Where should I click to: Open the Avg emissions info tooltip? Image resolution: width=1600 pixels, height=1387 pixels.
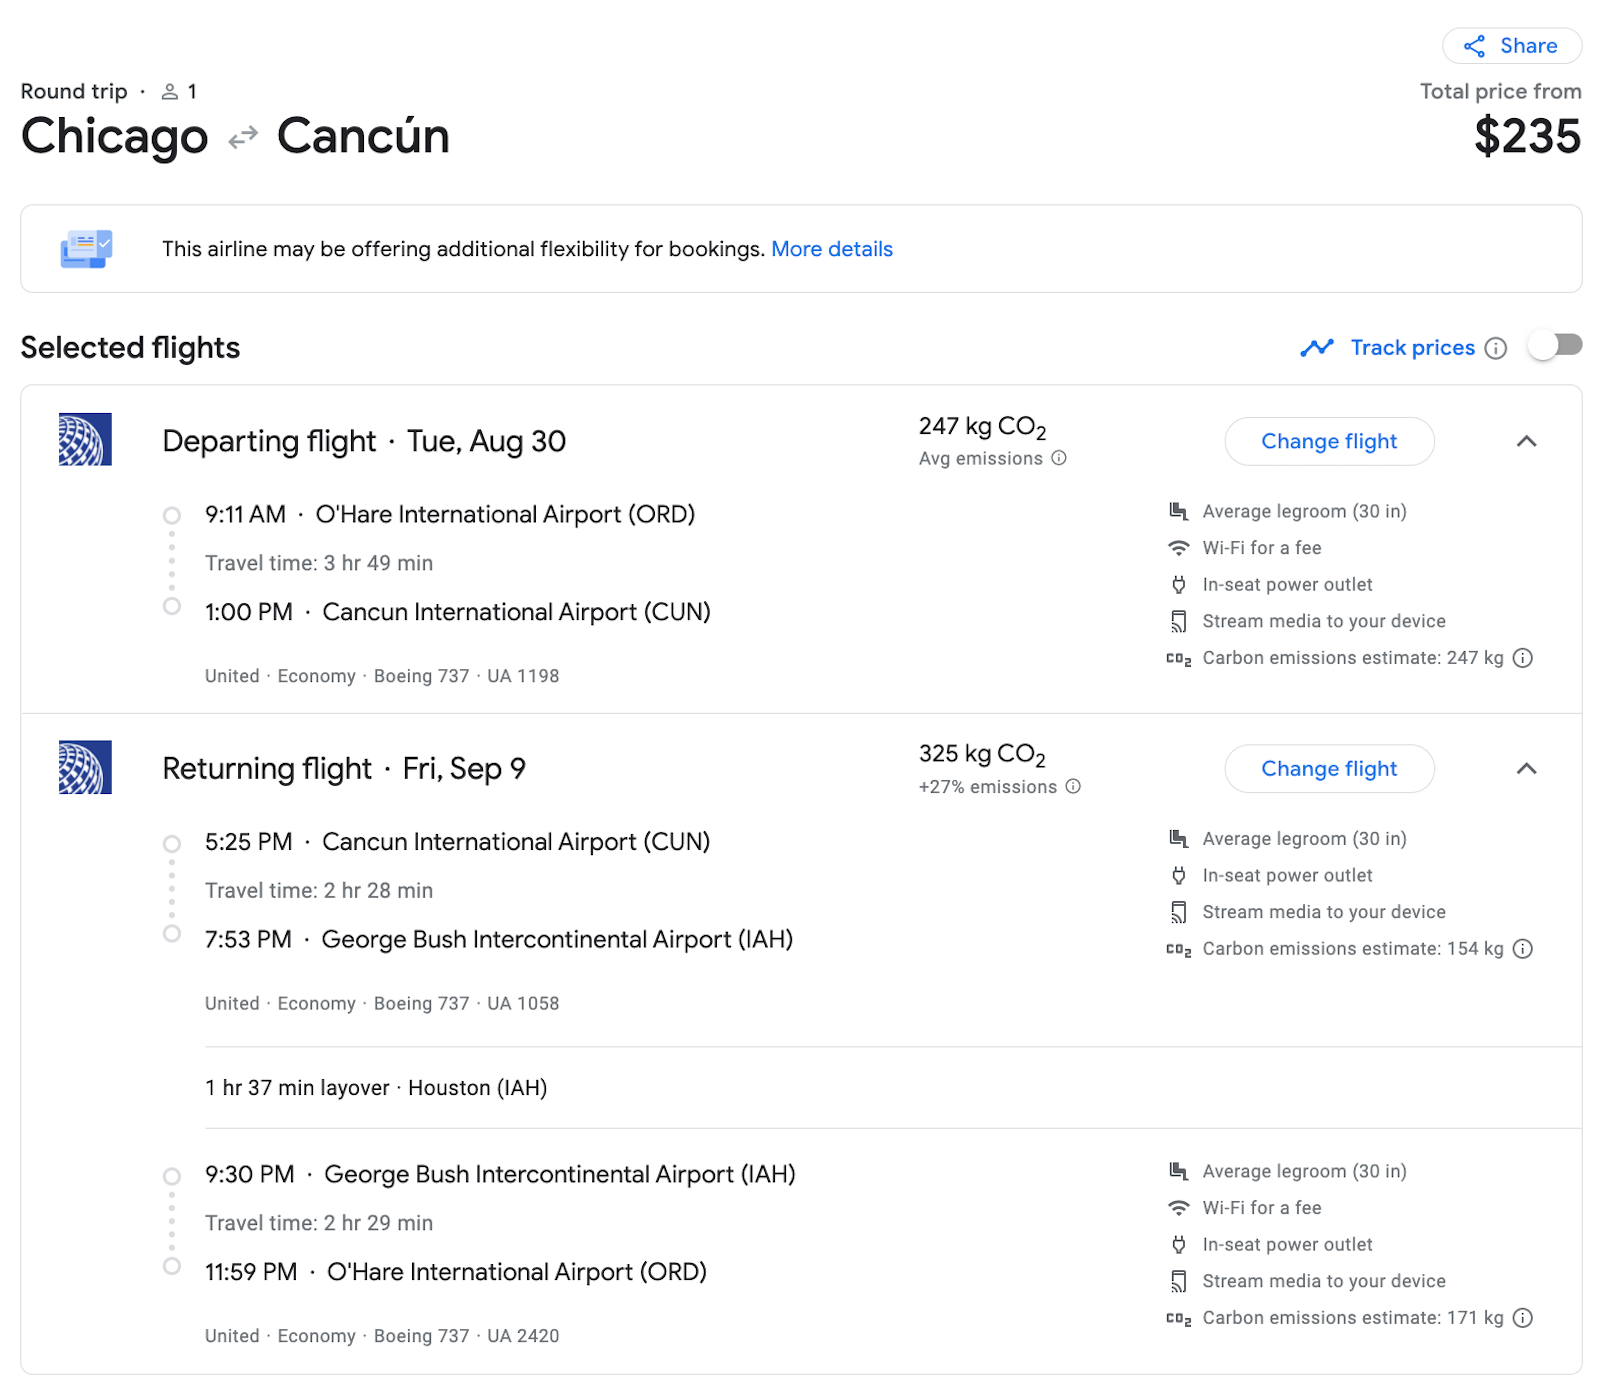pos(1059,459)
